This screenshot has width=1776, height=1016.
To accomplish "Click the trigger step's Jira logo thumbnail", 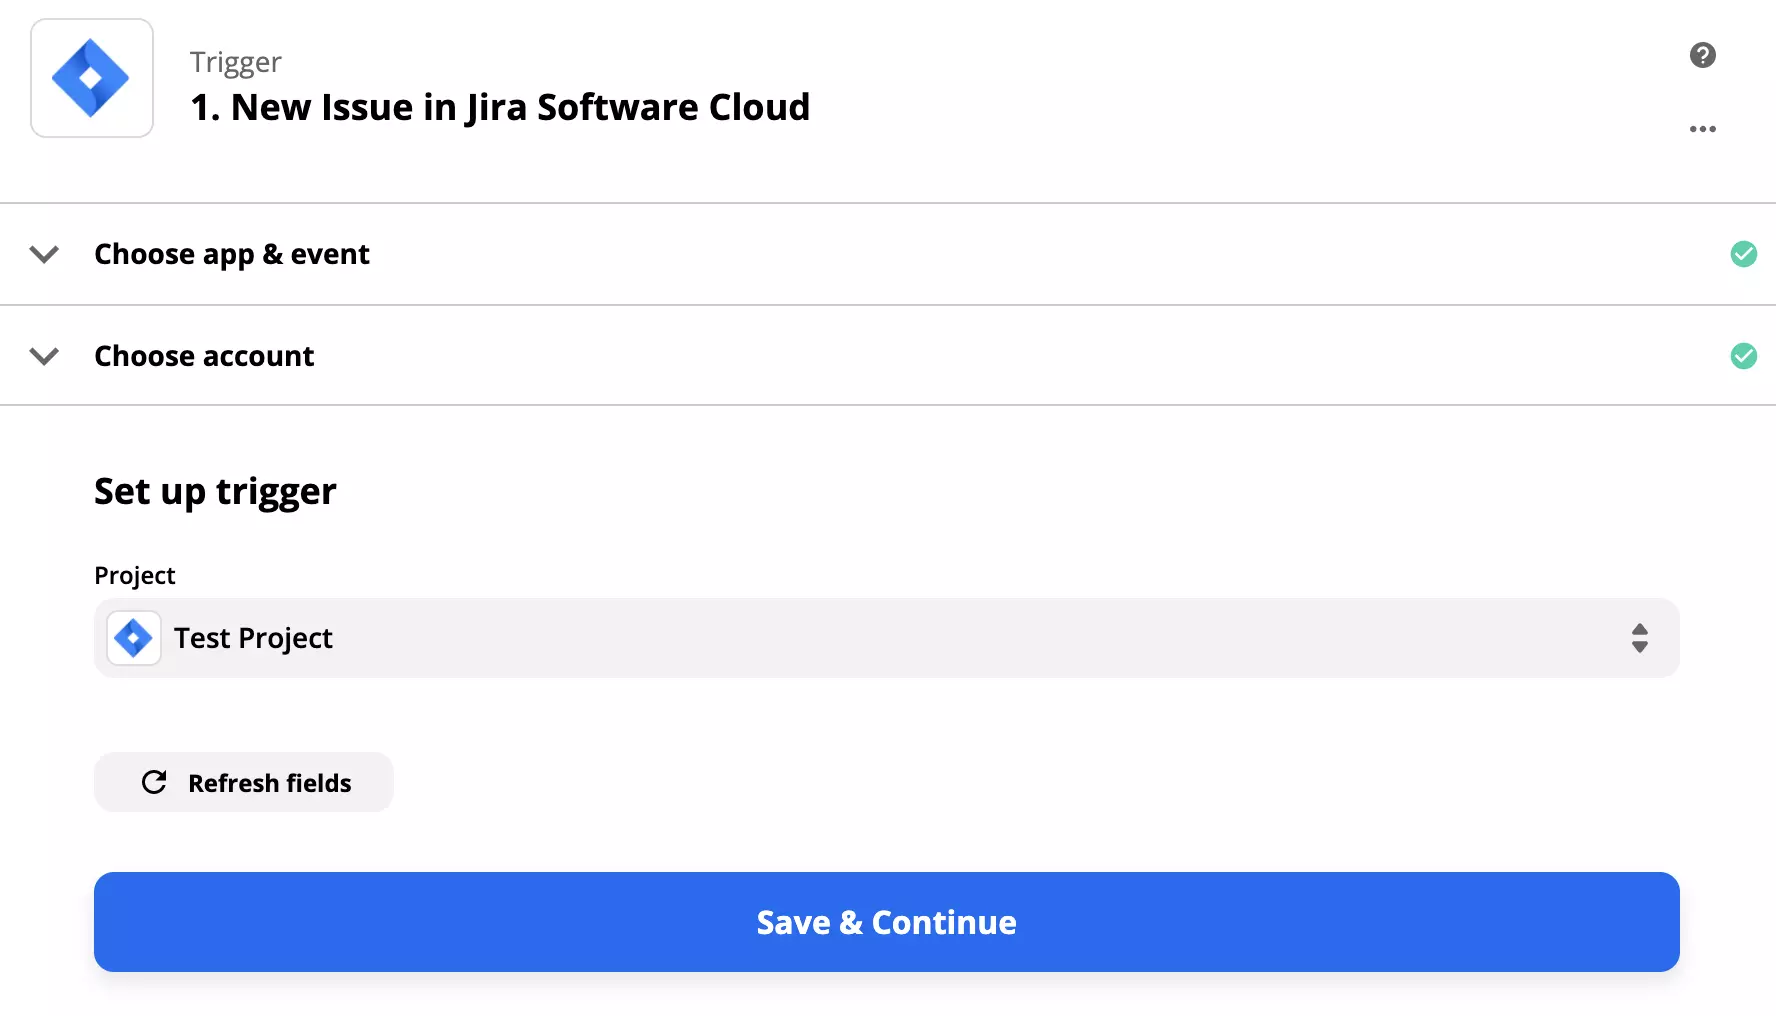I will [x=91, y=77].
